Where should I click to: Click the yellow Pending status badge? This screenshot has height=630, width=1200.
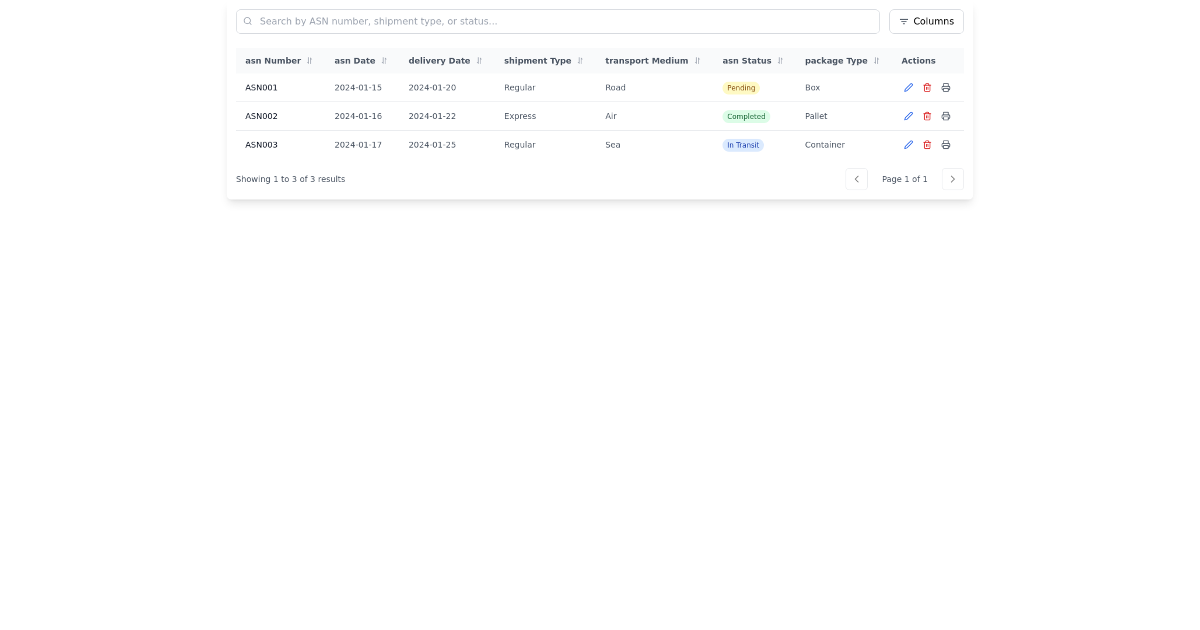coord(741,87)
